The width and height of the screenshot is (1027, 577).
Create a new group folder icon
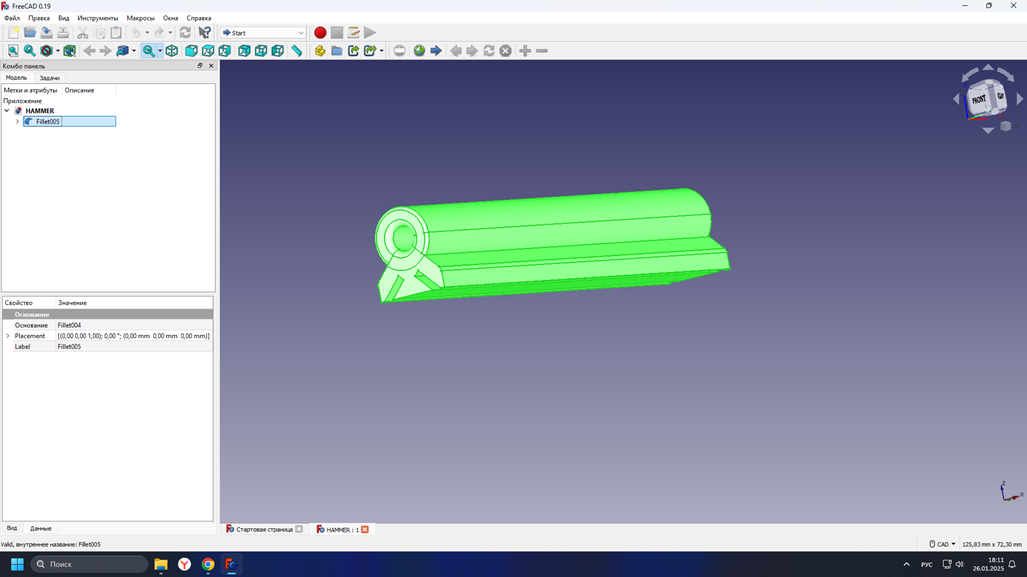[337, 51]
